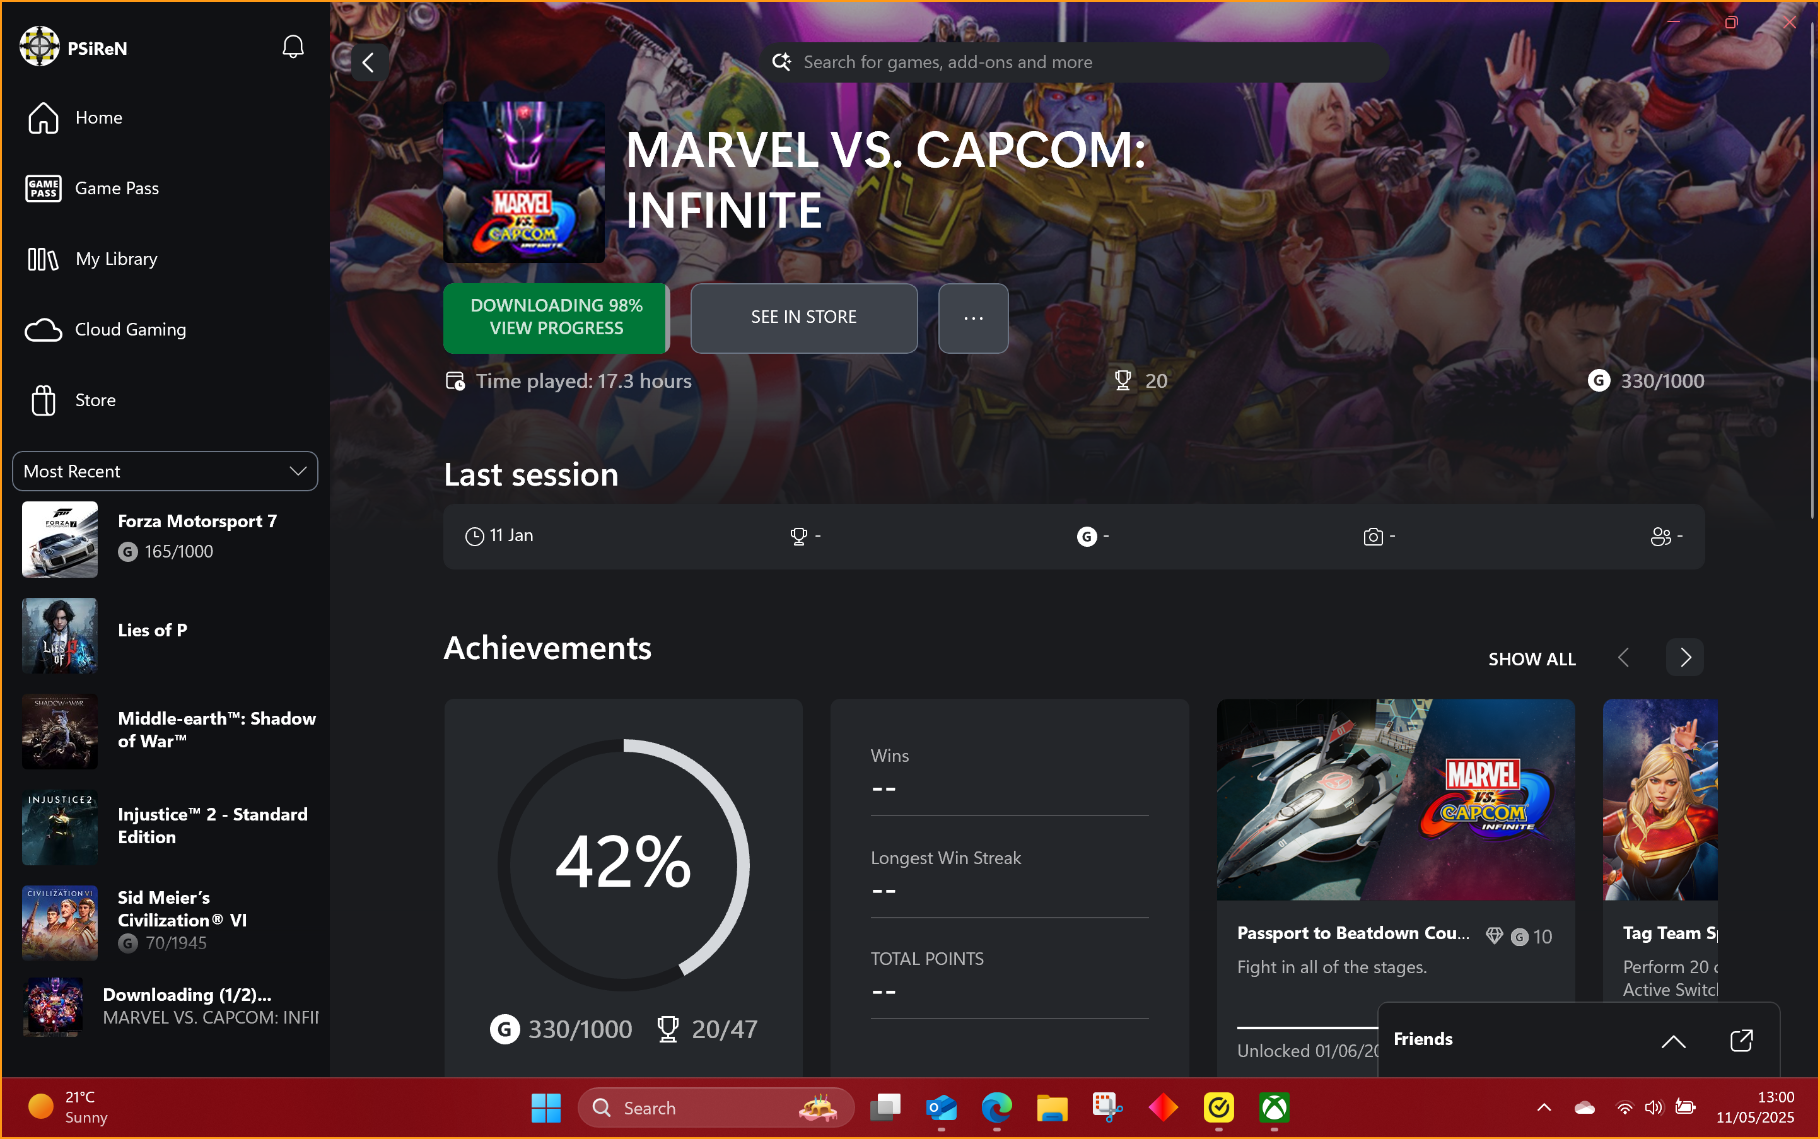
Task: Open the weather widget showing 21°C Sunny
Action: click(68, 1108)
